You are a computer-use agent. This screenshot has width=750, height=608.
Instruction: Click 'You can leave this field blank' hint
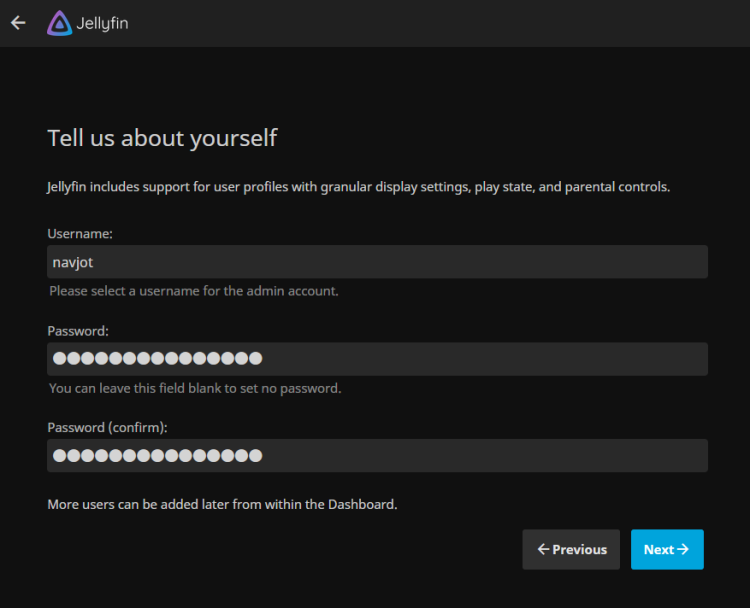pyautogui.click(x=195, y=388)
